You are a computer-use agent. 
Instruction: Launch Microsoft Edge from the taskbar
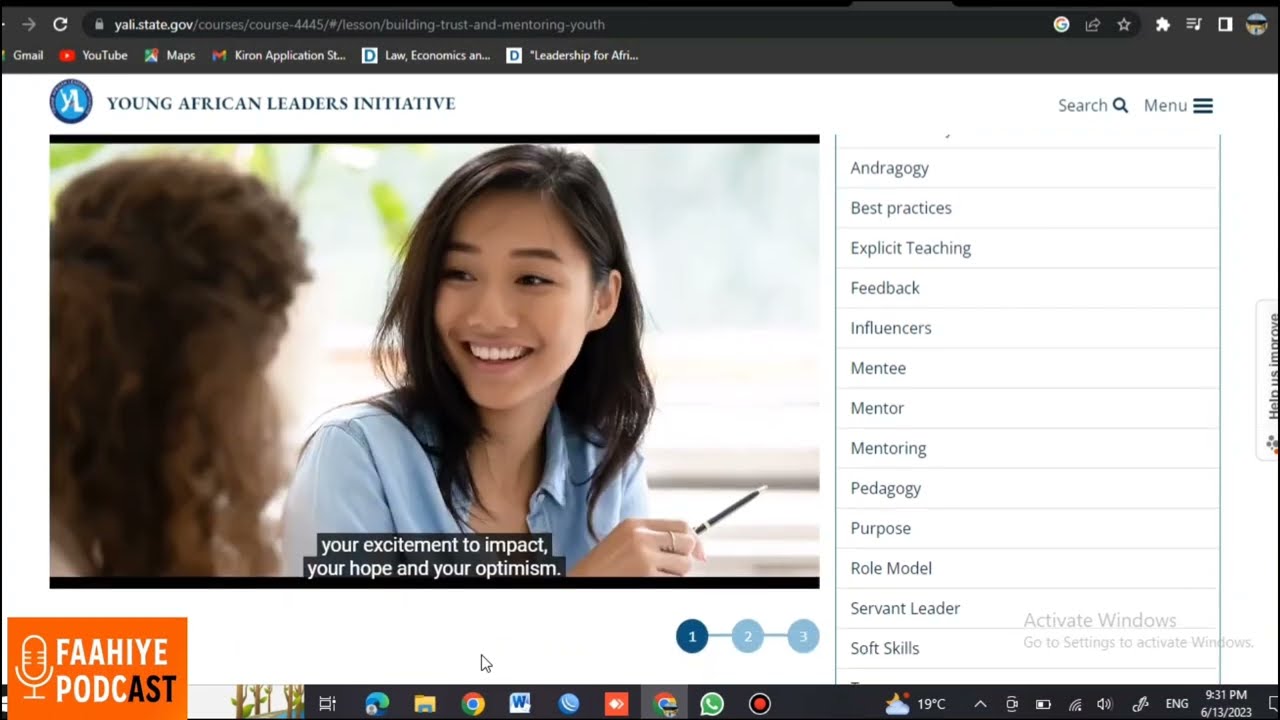coord(377,704)
